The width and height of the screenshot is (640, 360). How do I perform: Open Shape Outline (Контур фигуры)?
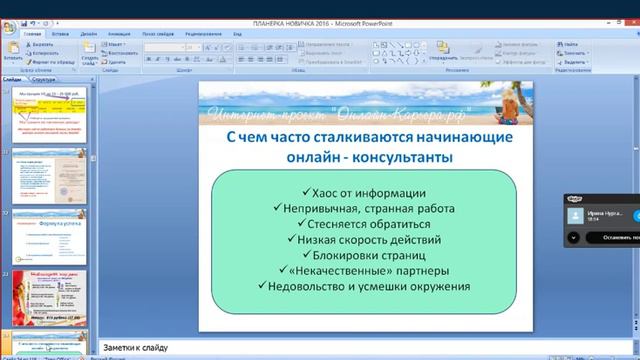point(516,53)
